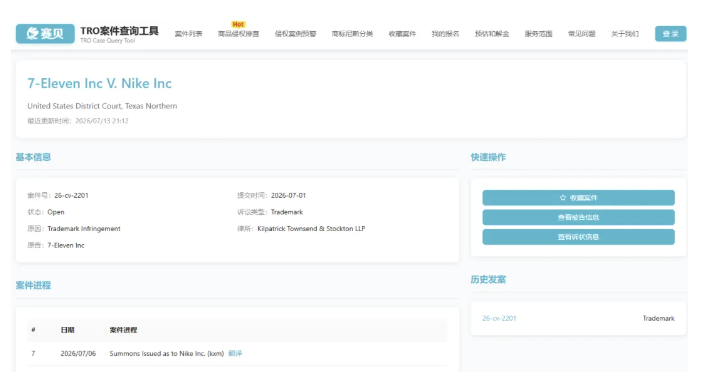Click the 日期 column header
The width and height of the screenshot is (708, 385).
(x=67, y=330)
